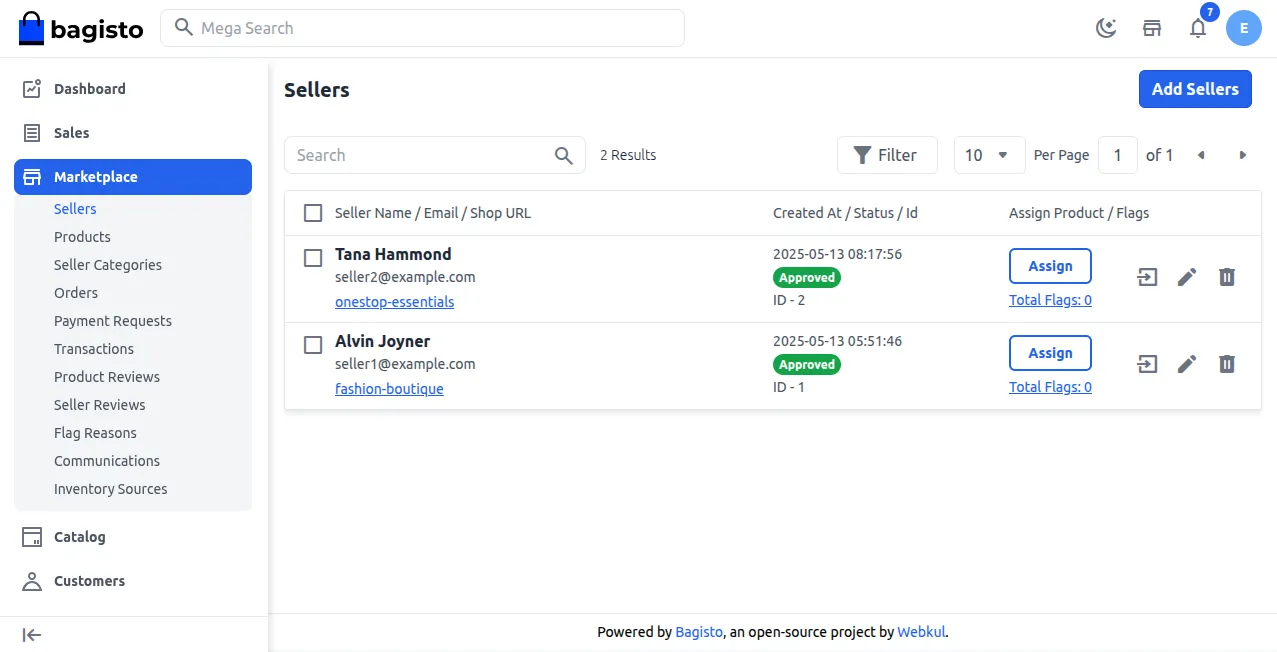Viewport: 1277px width, 652px height.
Task: Open the user profile avatar menu
Action: (1244, 28)
